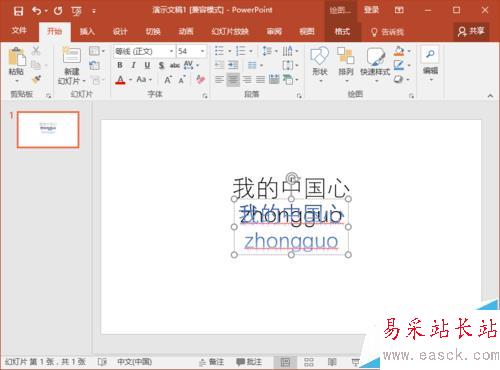Toggle Bold formatting

(120, 65)
